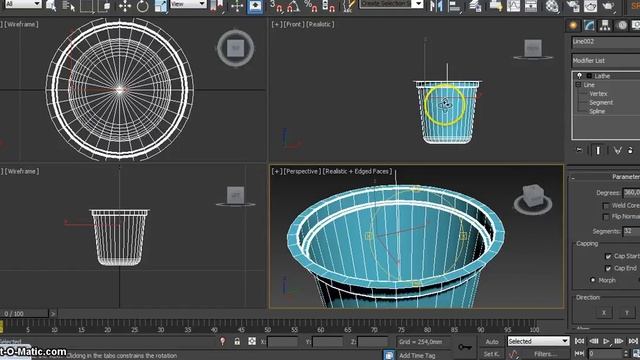Activate Select and Move tool
This screenshot has height=360, width=640.
(124, 6)
